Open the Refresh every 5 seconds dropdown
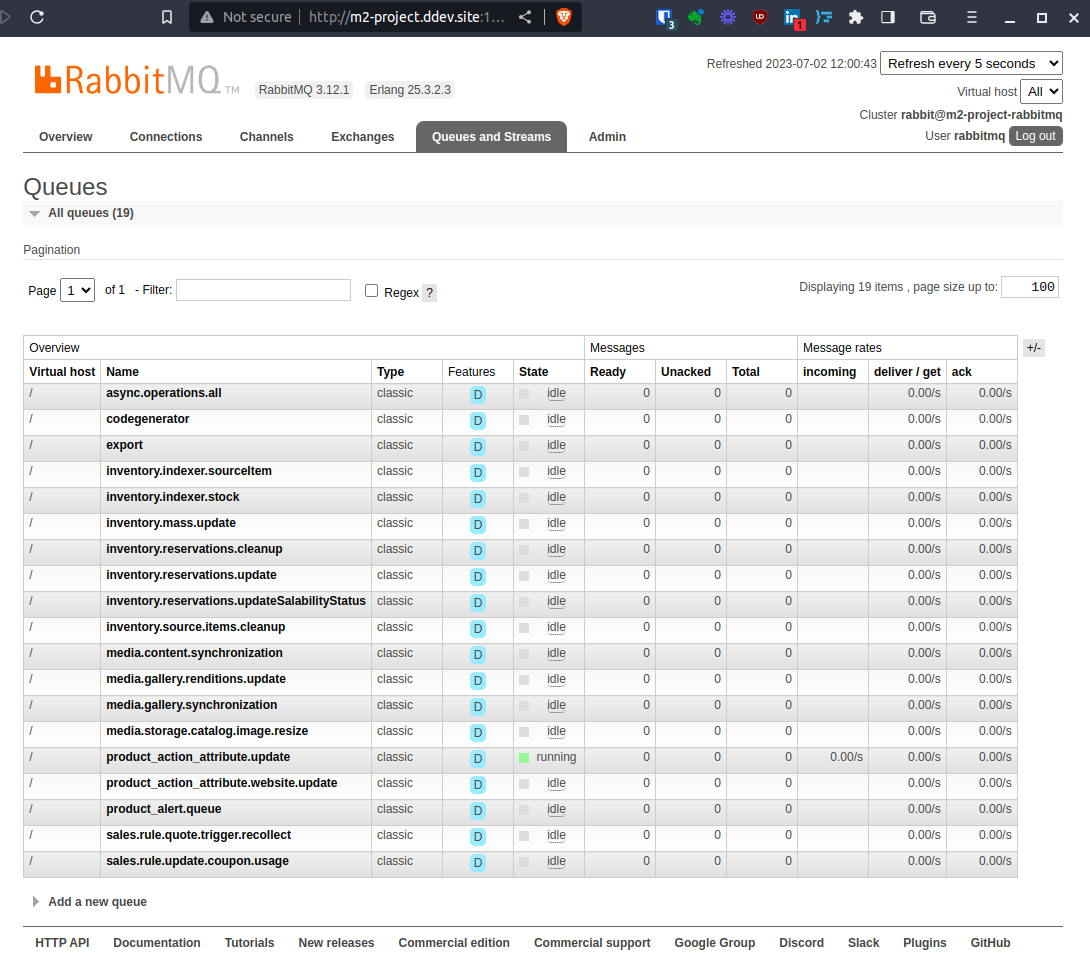The image size is (1090, 979). [x=971, y=63]
